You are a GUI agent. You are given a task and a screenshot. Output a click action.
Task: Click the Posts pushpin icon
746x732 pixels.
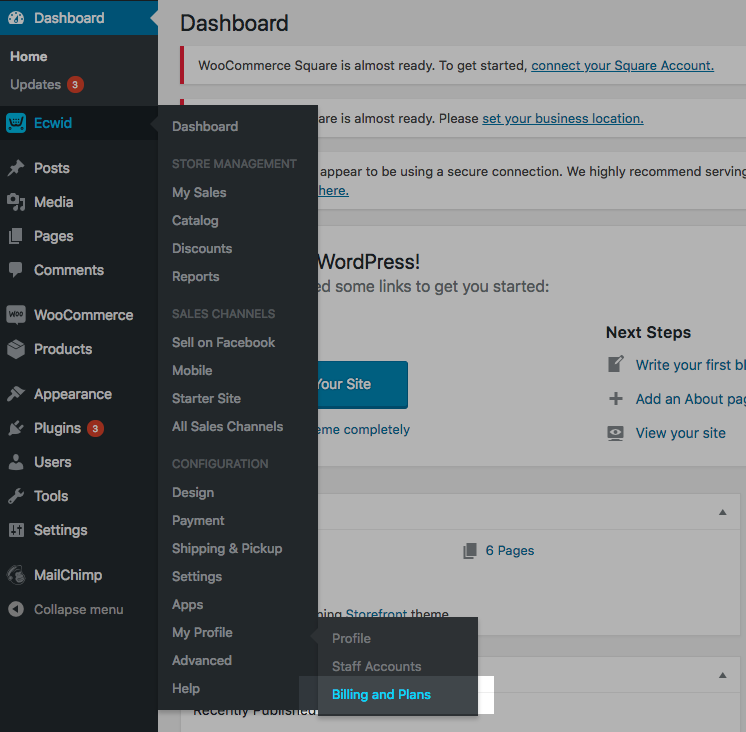[16, 168]
